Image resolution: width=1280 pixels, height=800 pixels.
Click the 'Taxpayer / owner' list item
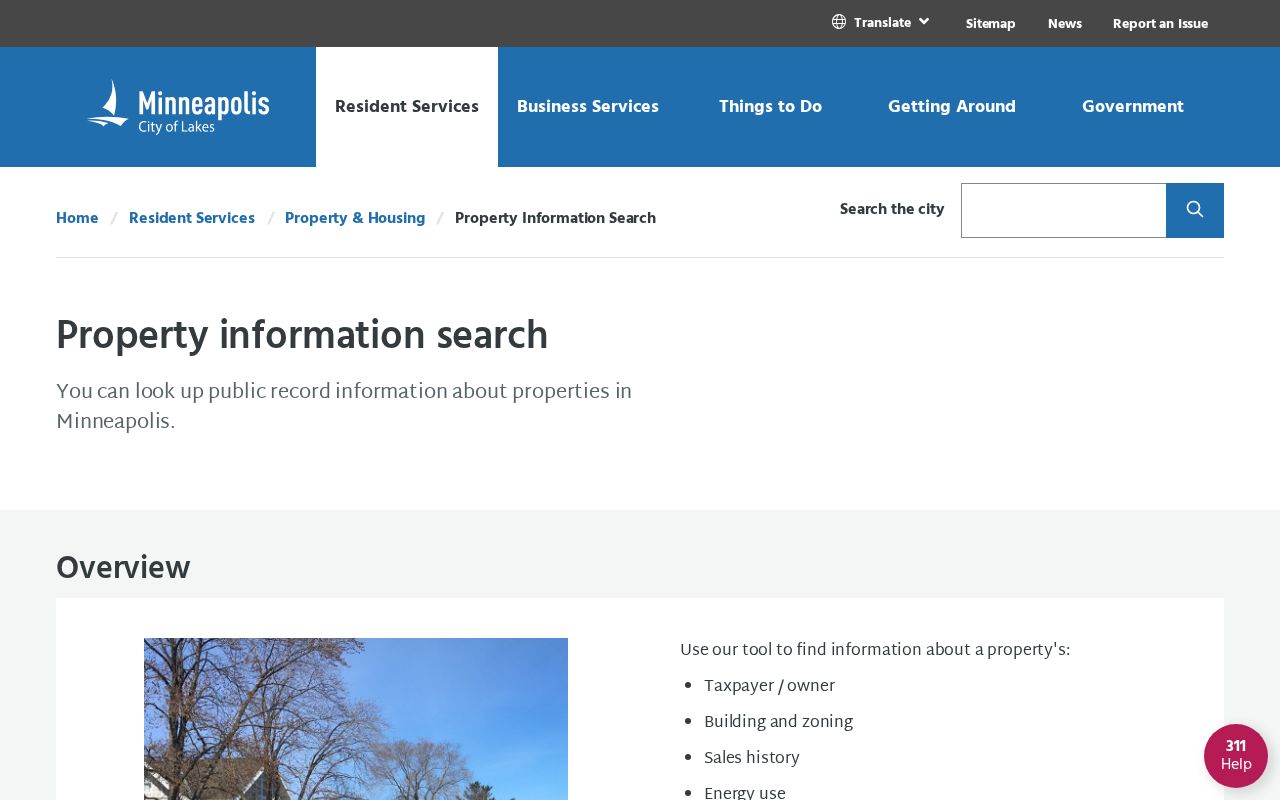(x=769, y=686)
